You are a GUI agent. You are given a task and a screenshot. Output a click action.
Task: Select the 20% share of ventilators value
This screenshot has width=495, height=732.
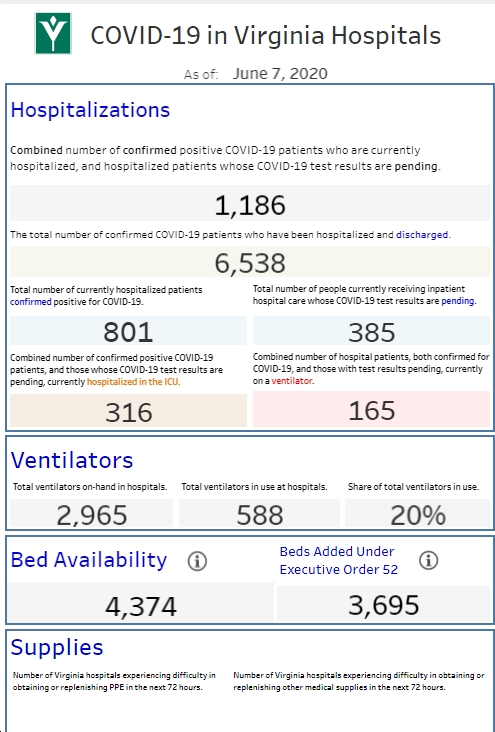pos(418,514)
